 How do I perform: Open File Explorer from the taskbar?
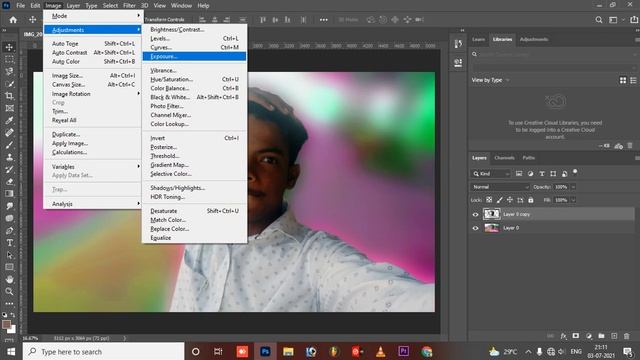(288, 351)
